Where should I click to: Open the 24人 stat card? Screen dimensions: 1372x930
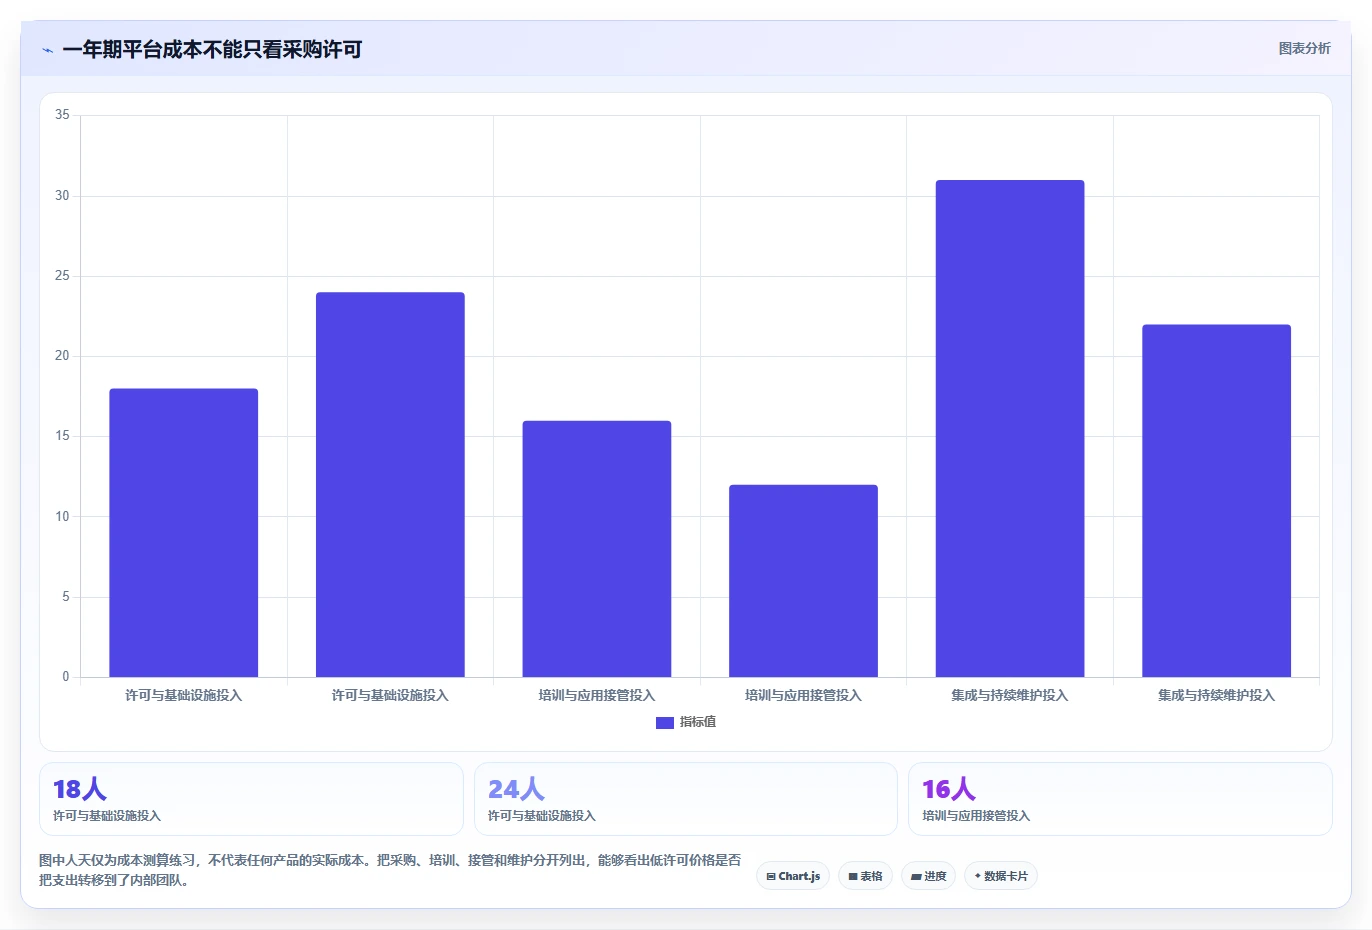click(686, 799)
